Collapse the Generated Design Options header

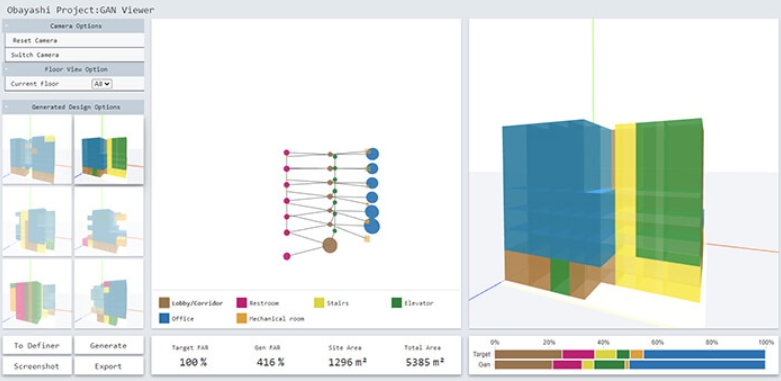74,107
